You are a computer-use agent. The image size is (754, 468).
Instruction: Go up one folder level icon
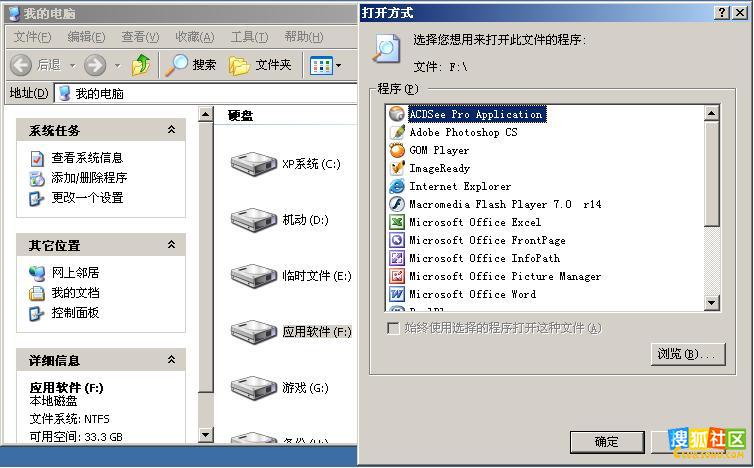[x=141, y=65]
